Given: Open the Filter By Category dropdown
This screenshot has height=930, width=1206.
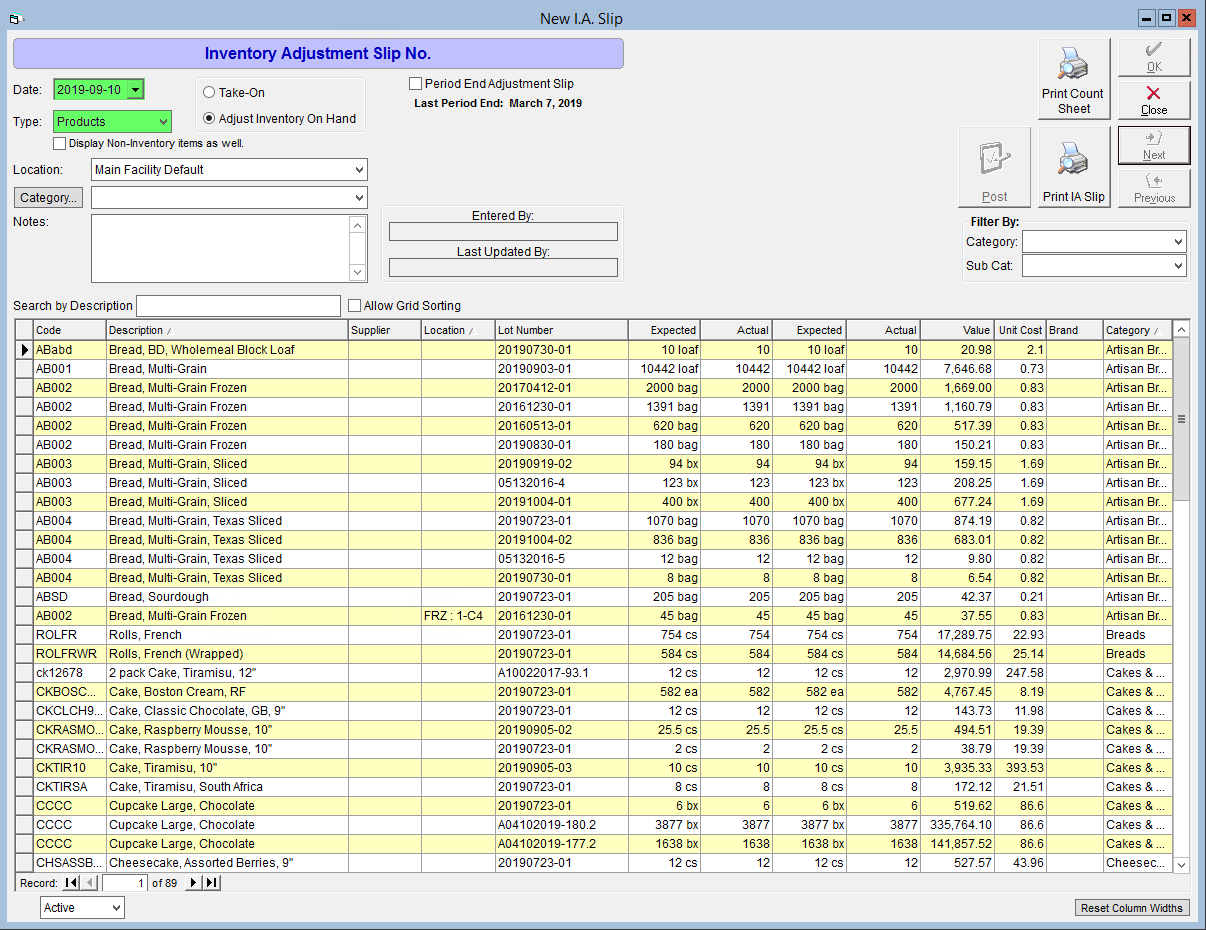Looking at the screenshot, I should click(1178, 242).
